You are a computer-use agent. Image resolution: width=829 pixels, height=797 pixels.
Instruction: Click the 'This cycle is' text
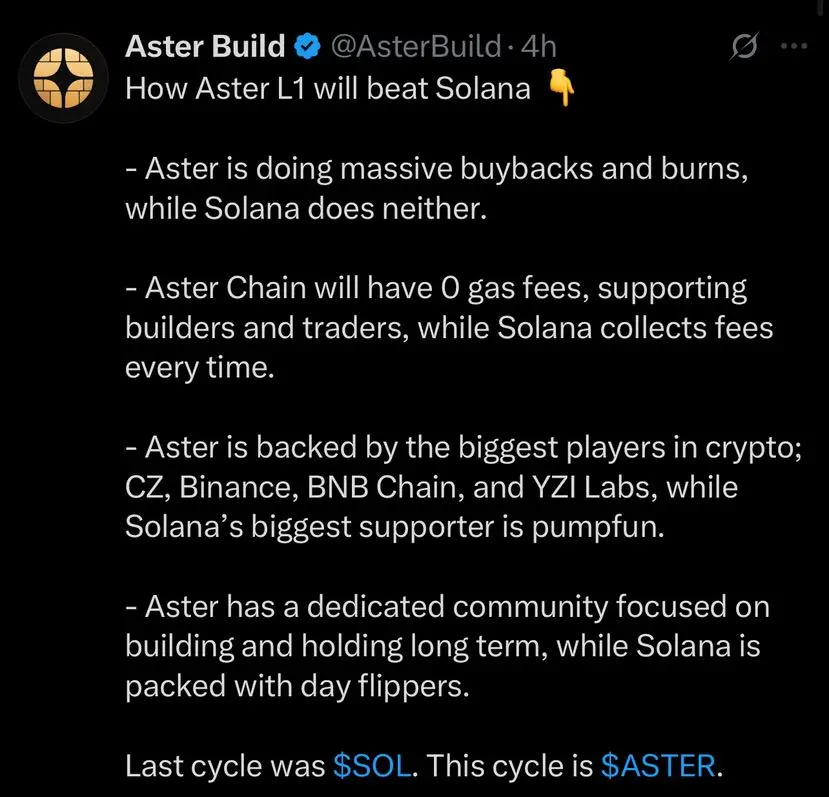point(510,766)
